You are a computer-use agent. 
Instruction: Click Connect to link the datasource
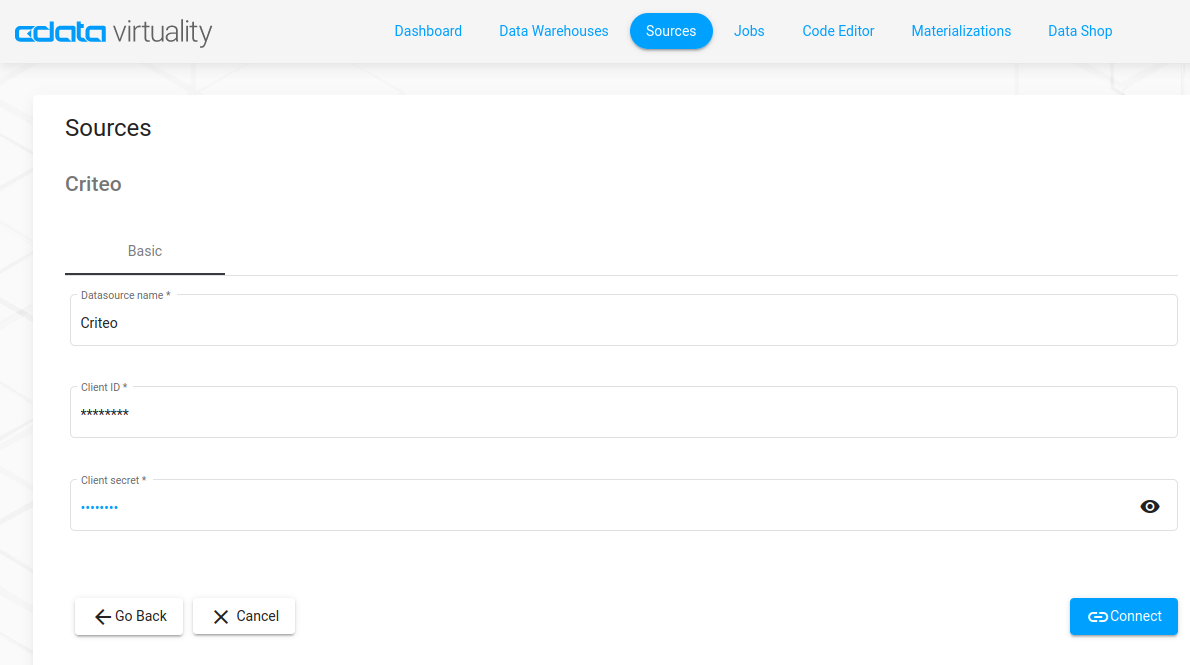[x=1124, y=616]
